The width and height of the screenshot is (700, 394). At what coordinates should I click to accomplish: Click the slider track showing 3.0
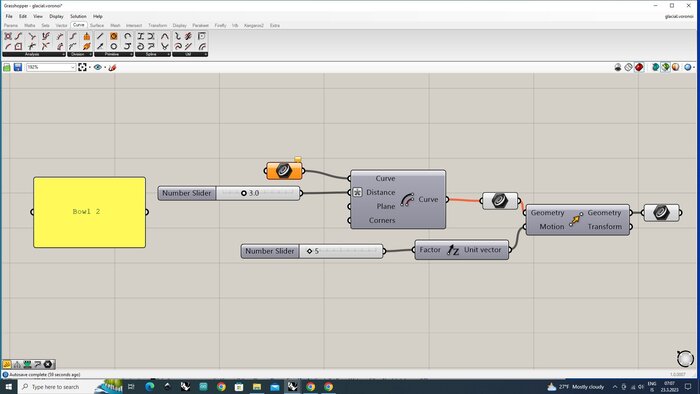point(258,193)
